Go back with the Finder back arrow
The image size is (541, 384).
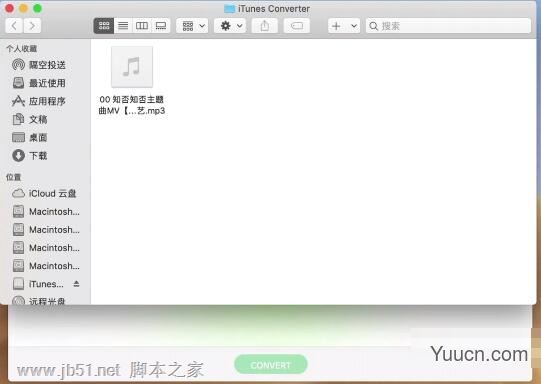pos(14,26)
